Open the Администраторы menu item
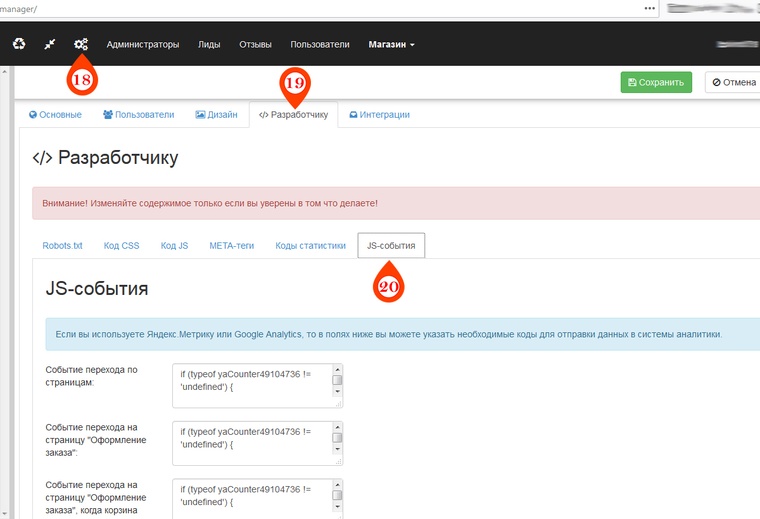This screenshot has height=519, width=760. click(x=143, y=44)
